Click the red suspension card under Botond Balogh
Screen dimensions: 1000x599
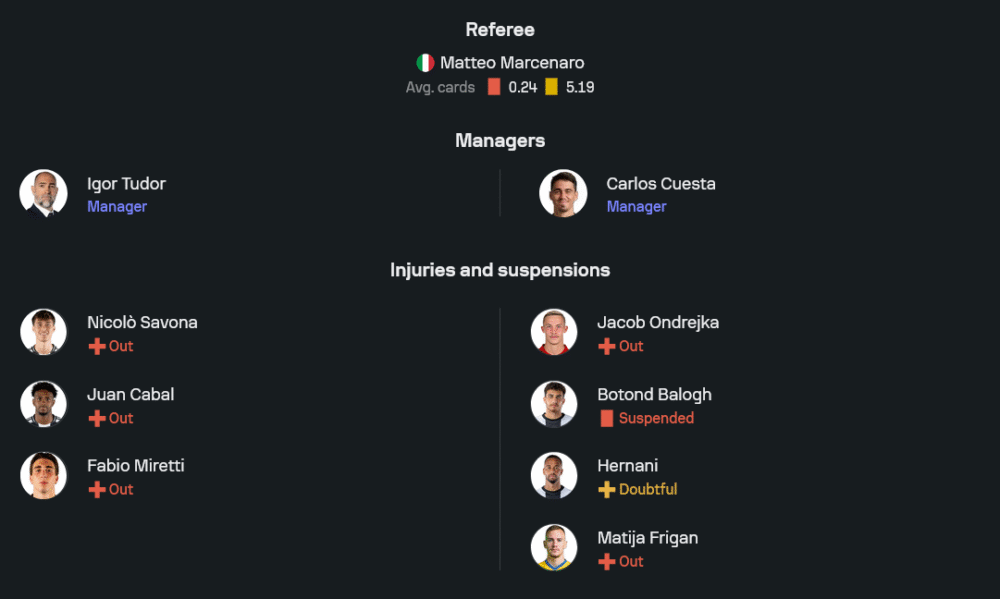[606, 418]
